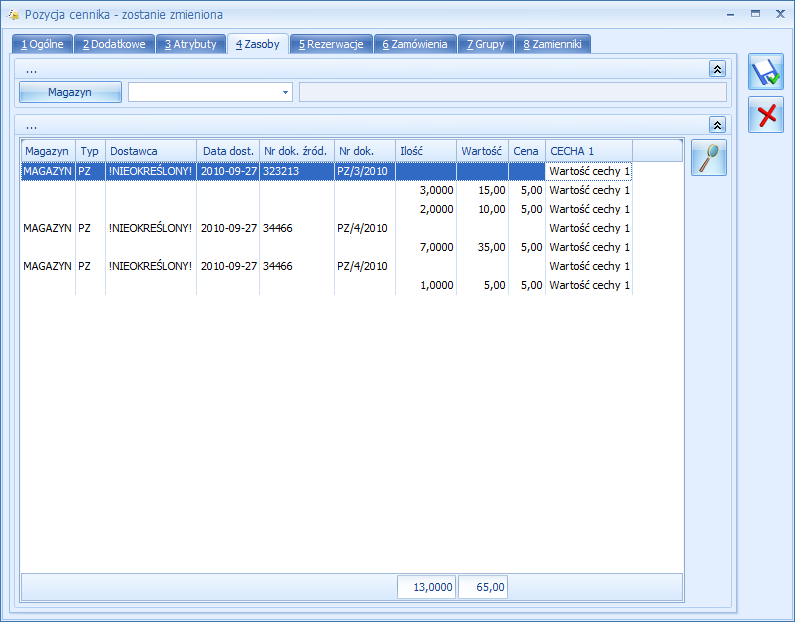Image resolution: width=795 pixels, height=622 pixels.
Task: Click the value 15,00 cell
Action: pos(482,190)
